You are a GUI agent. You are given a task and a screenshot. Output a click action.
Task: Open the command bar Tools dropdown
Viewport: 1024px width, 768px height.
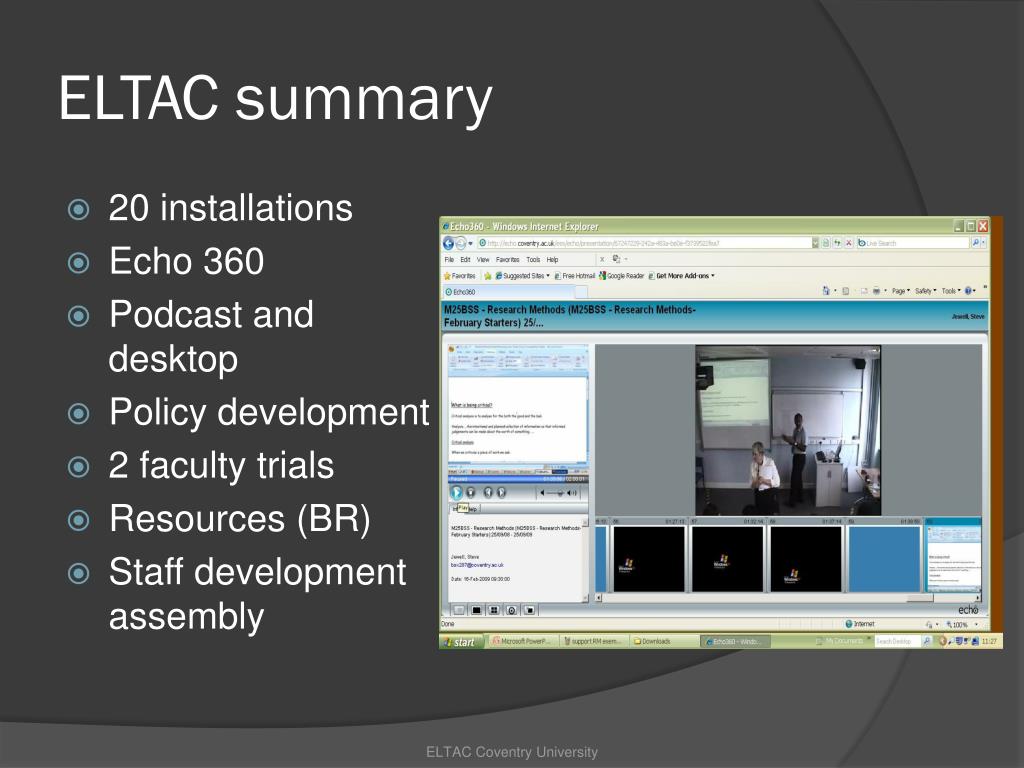[950, 291]
